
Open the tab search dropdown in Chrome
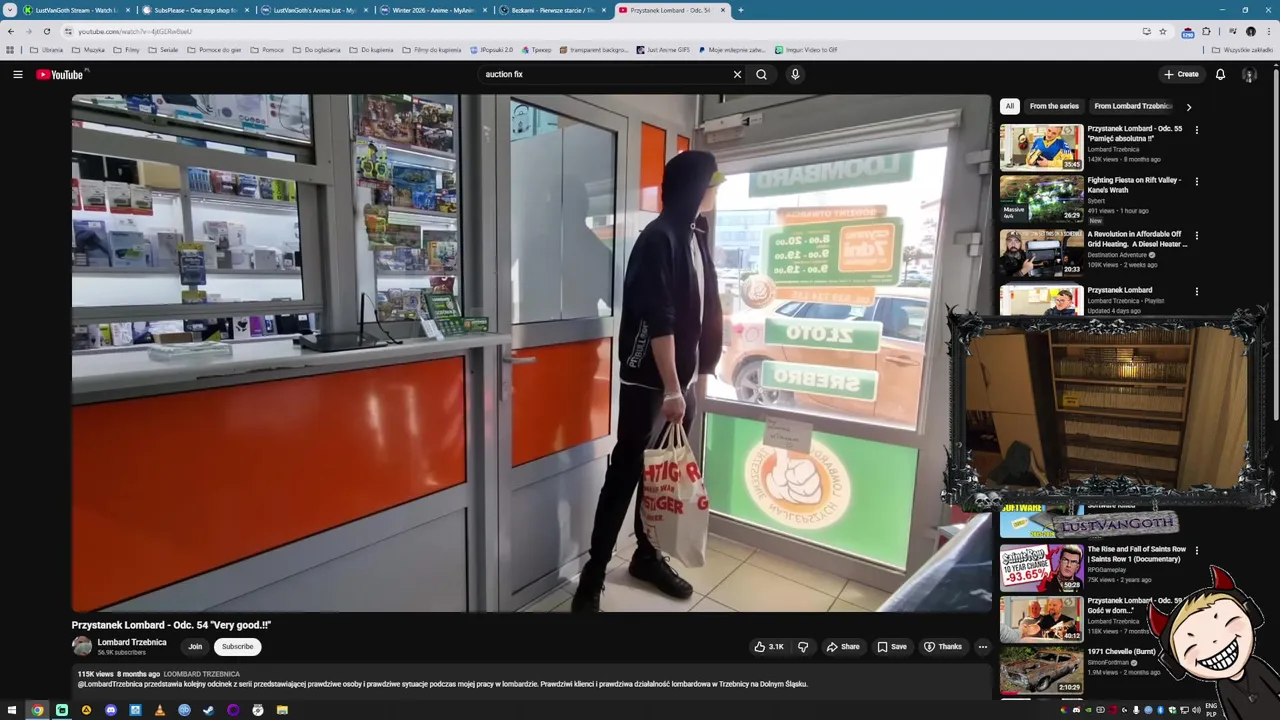pos(11,10)
